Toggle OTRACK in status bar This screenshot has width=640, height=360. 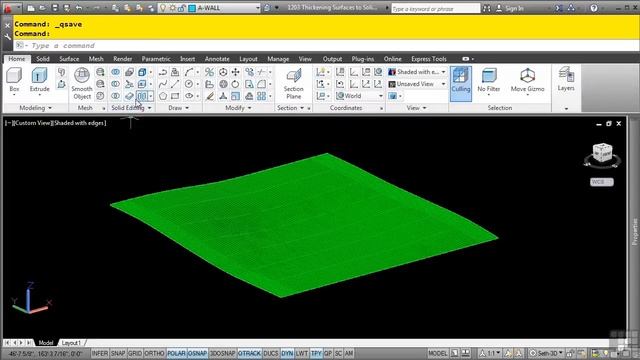pos(249,353)
